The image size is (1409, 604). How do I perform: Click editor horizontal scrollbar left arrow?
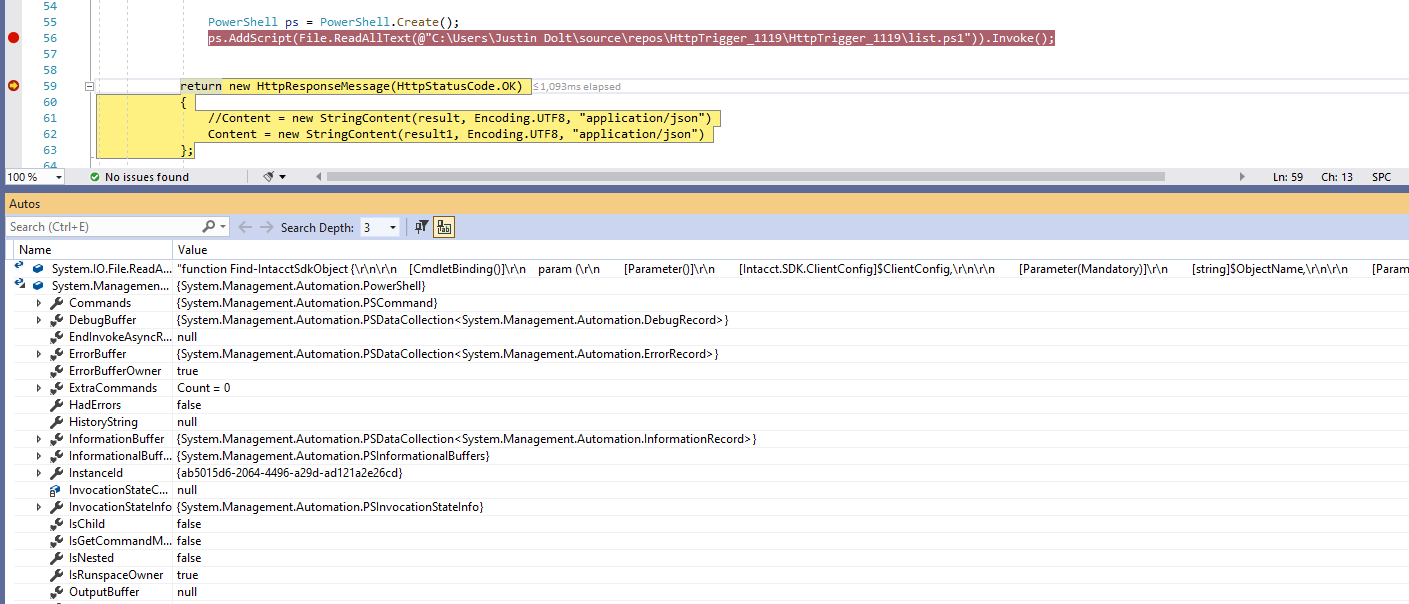point(319,177)
